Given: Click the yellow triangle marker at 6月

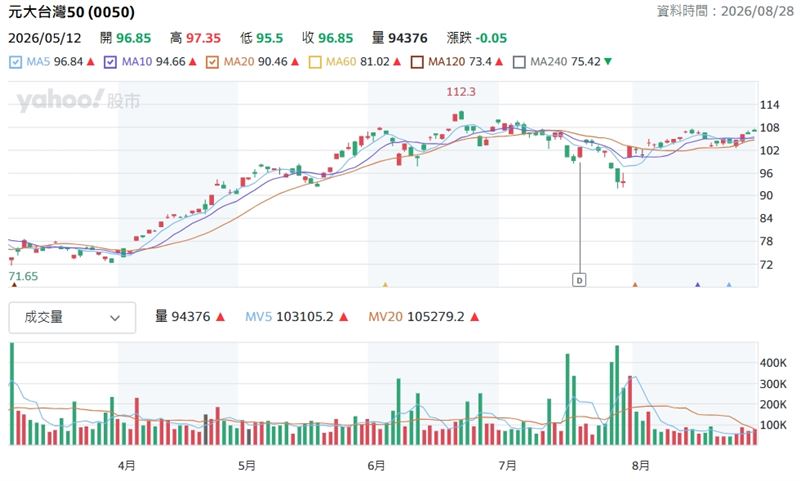Looking at the screenshot, I should coord(385,285).
